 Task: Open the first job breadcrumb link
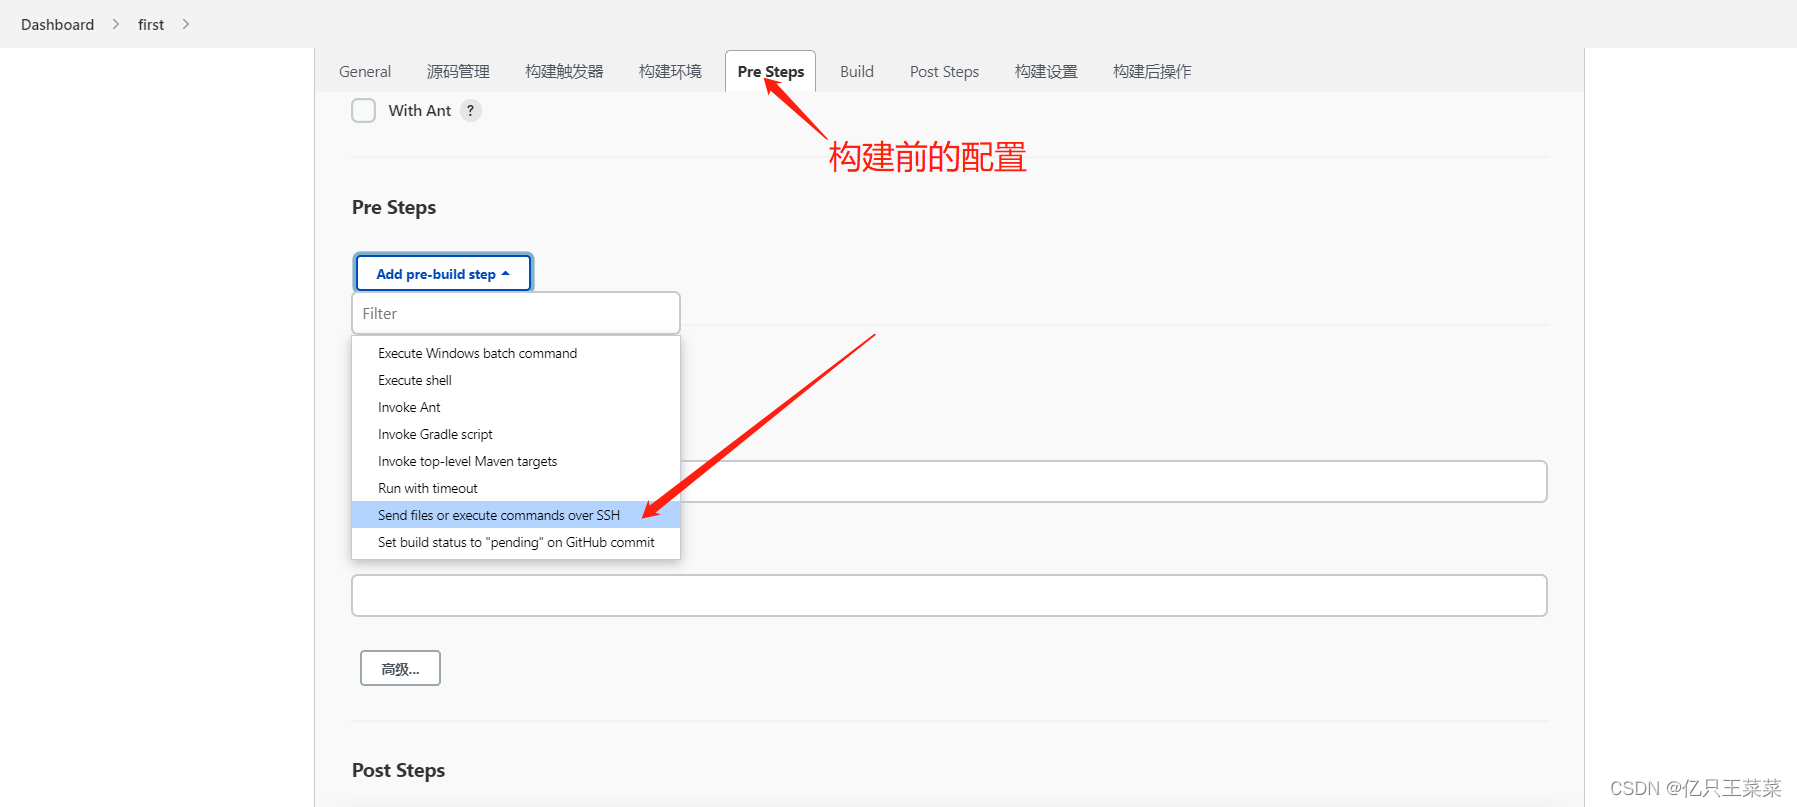[151, 24]
